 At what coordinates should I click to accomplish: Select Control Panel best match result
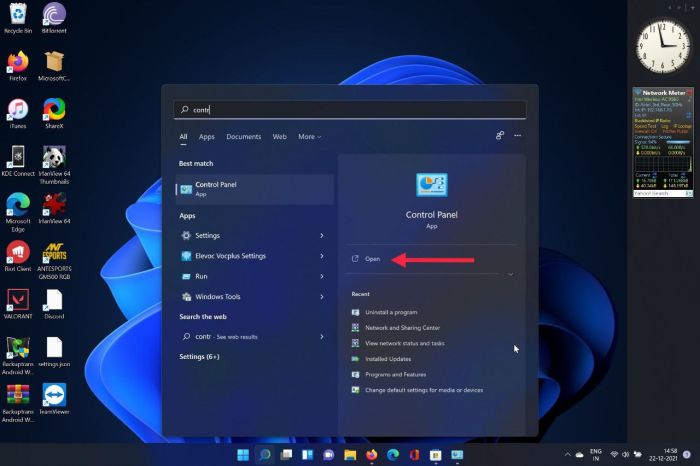[254, 189]
